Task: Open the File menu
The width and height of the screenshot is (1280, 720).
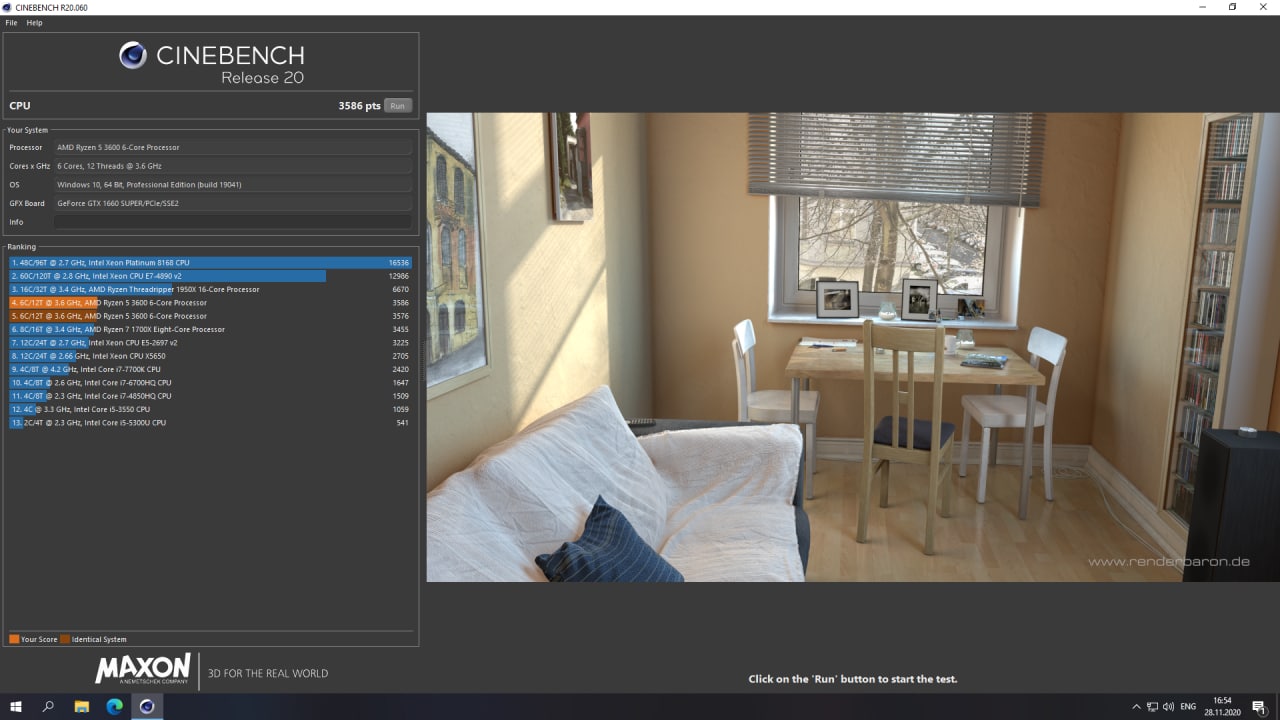Action: [x=11, y=22]
